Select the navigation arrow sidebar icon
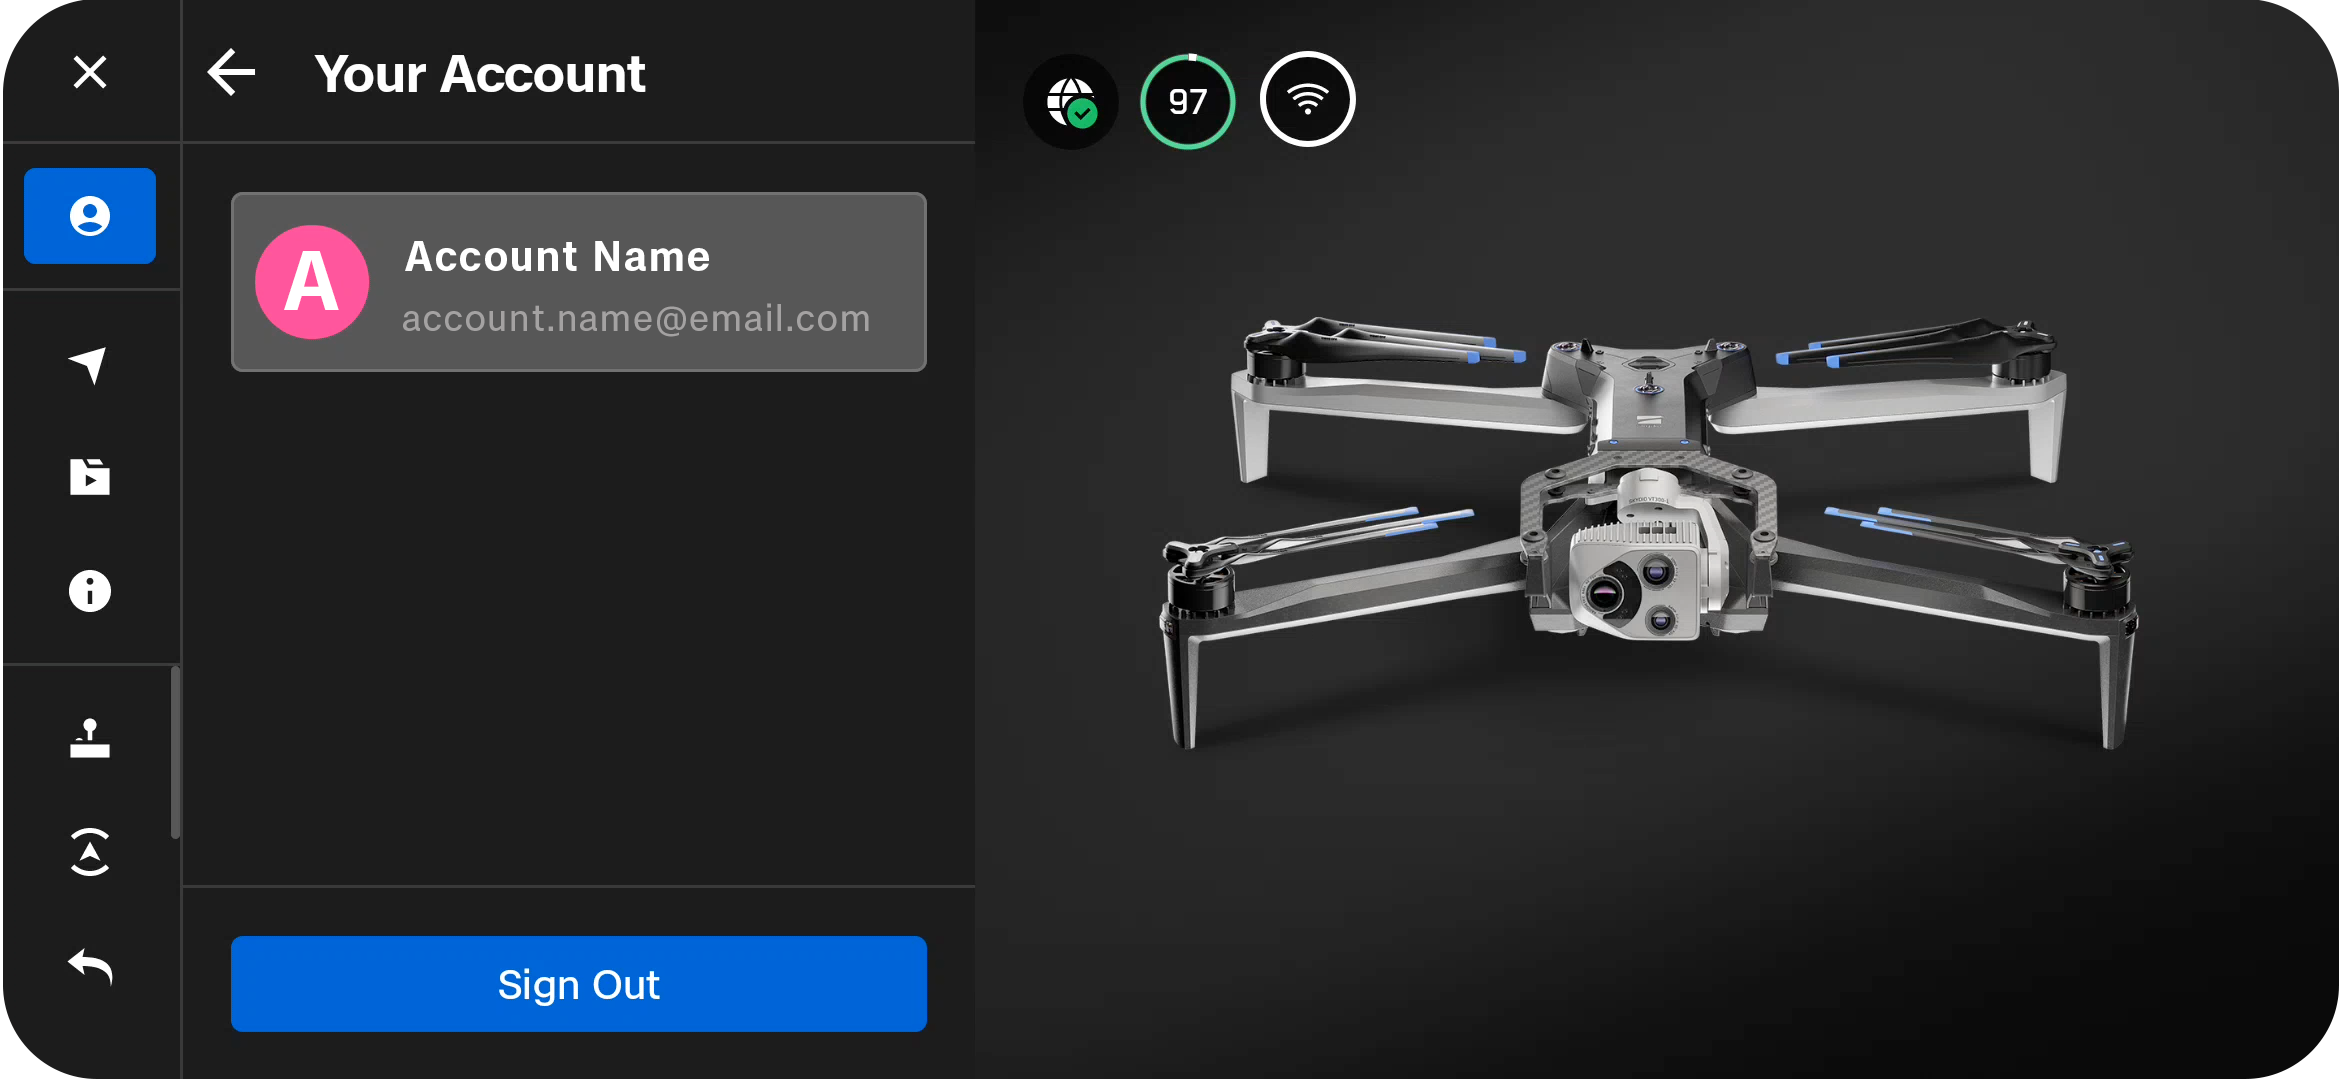The height and width of the screenshot is (1080, 2340). (90, 365)
